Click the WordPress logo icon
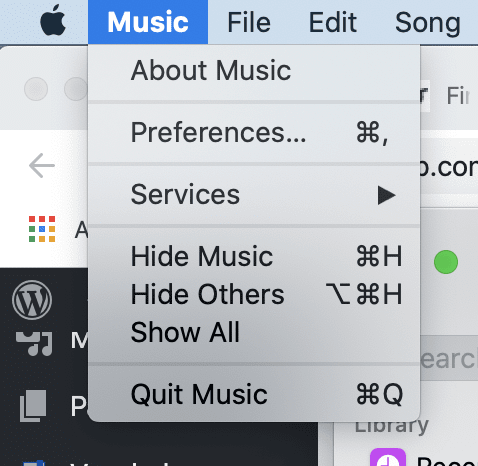Image resolution: width=478 pixels, height=466 pixels. tap(32, 300)
